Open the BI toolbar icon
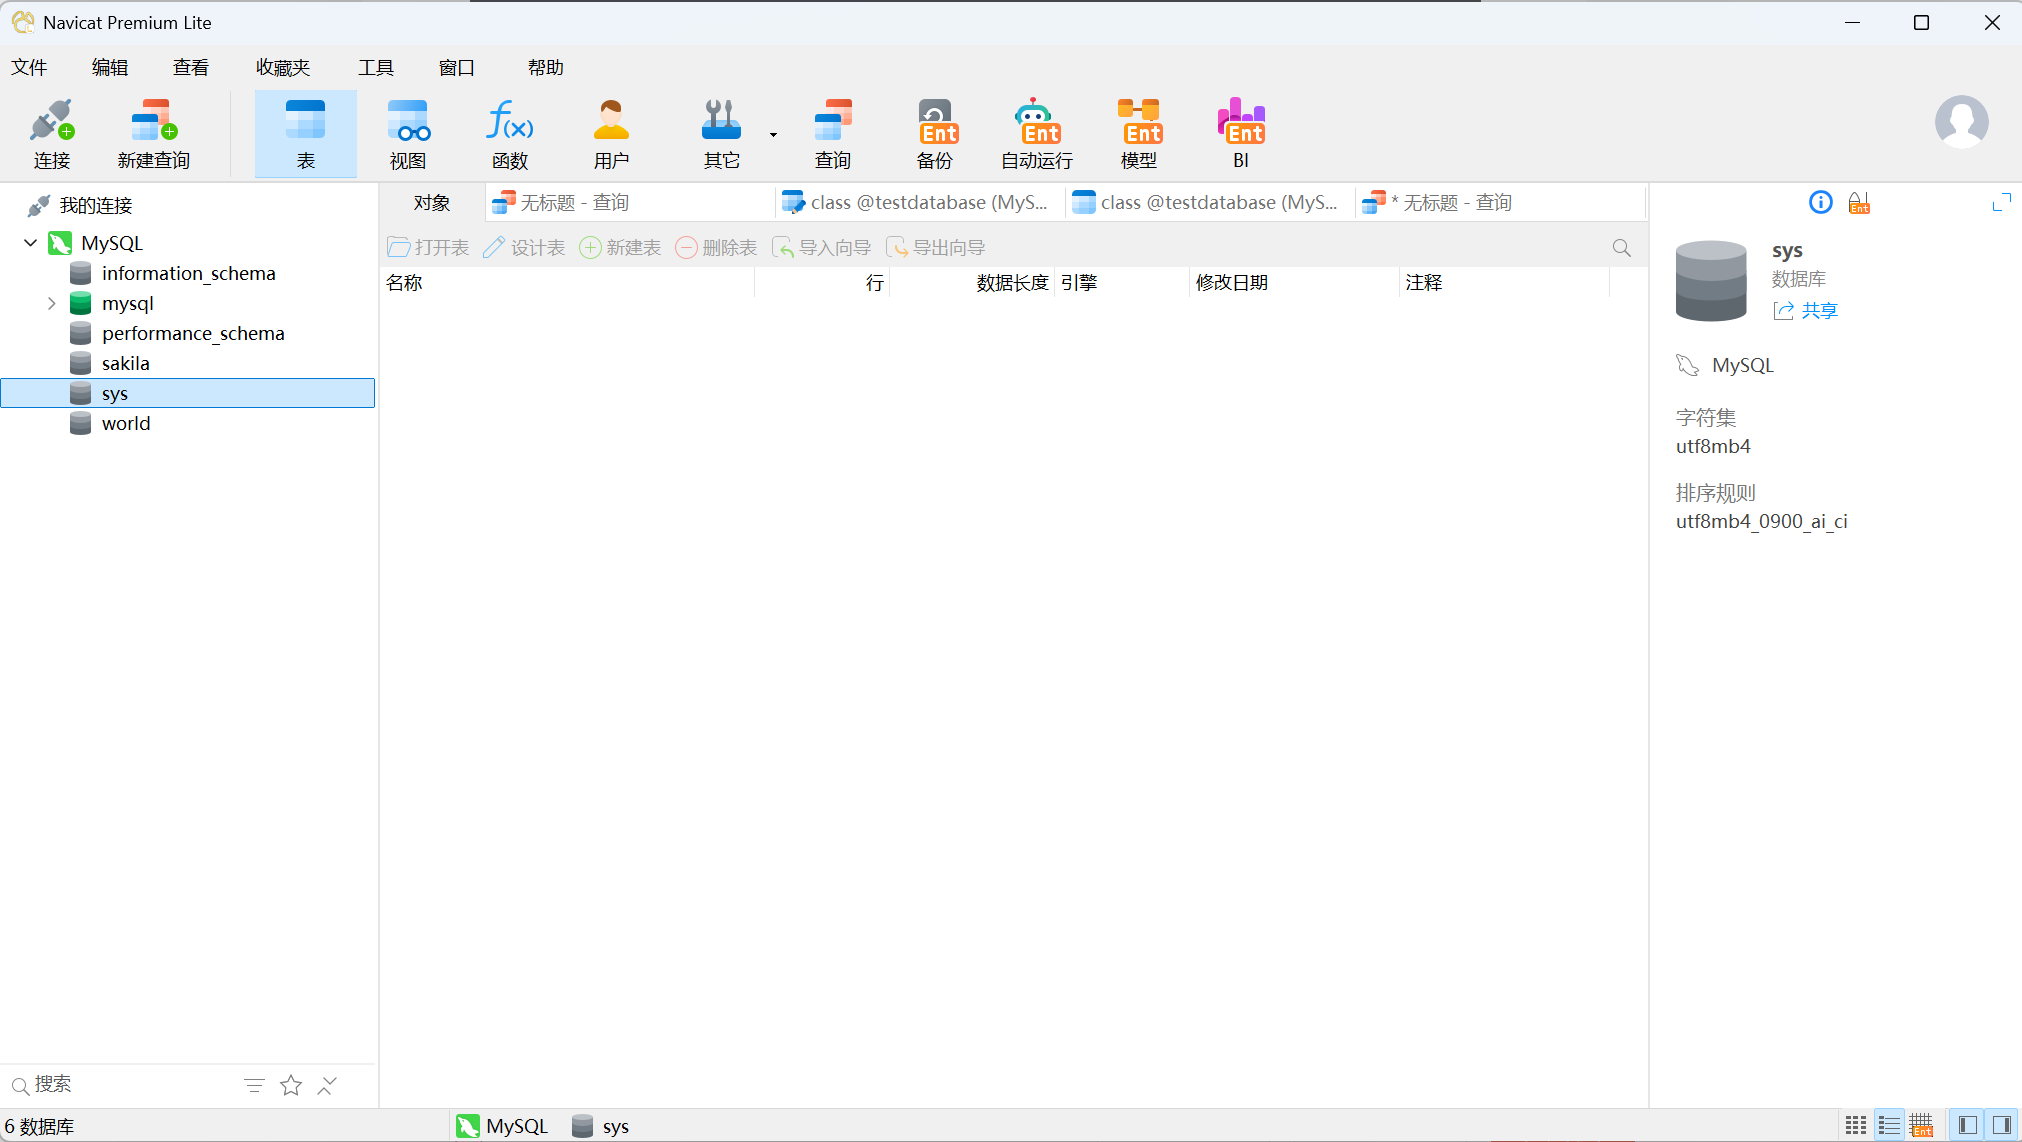 click(x=1241, y=133)
